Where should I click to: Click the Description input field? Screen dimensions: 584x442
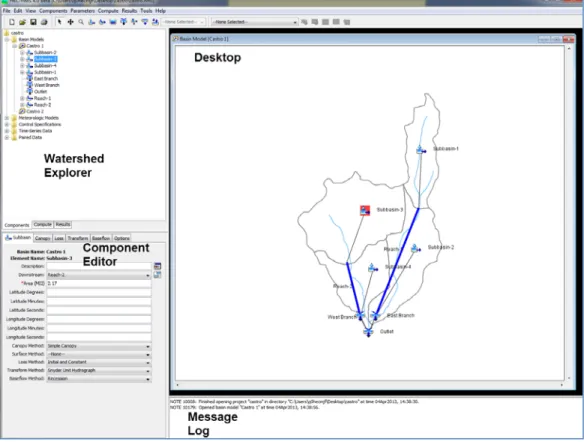point(99,266)
